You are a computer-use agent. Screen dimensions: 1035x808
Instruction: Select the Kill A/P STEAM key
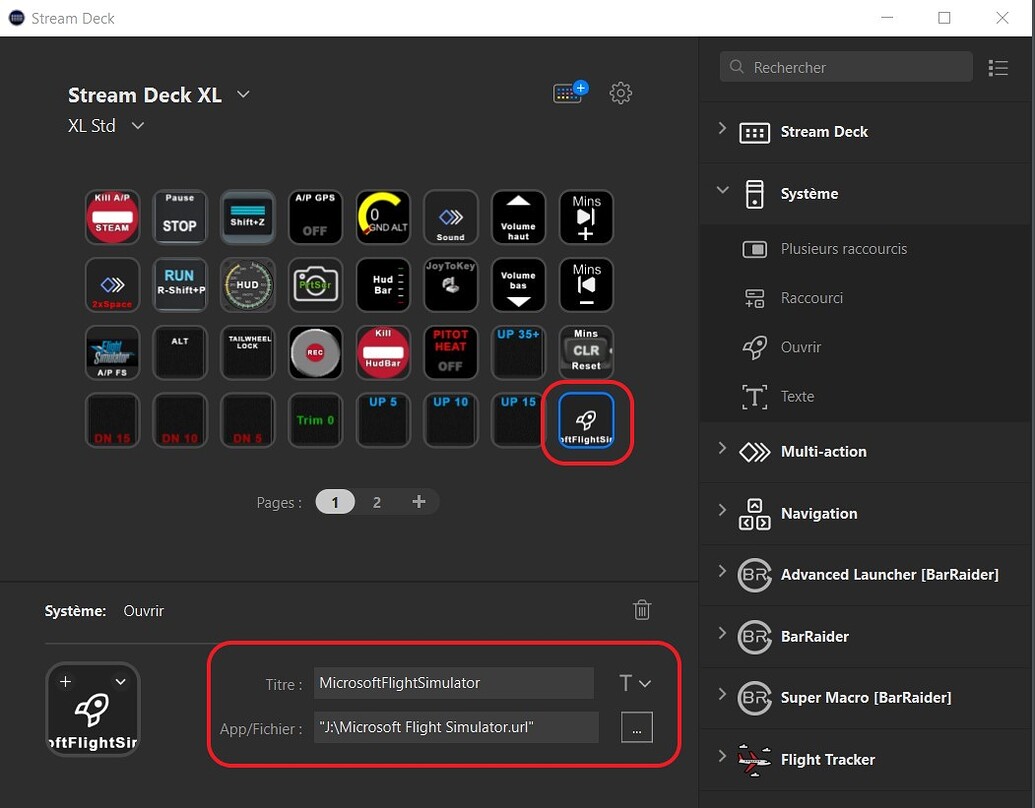tap(112, 217)
